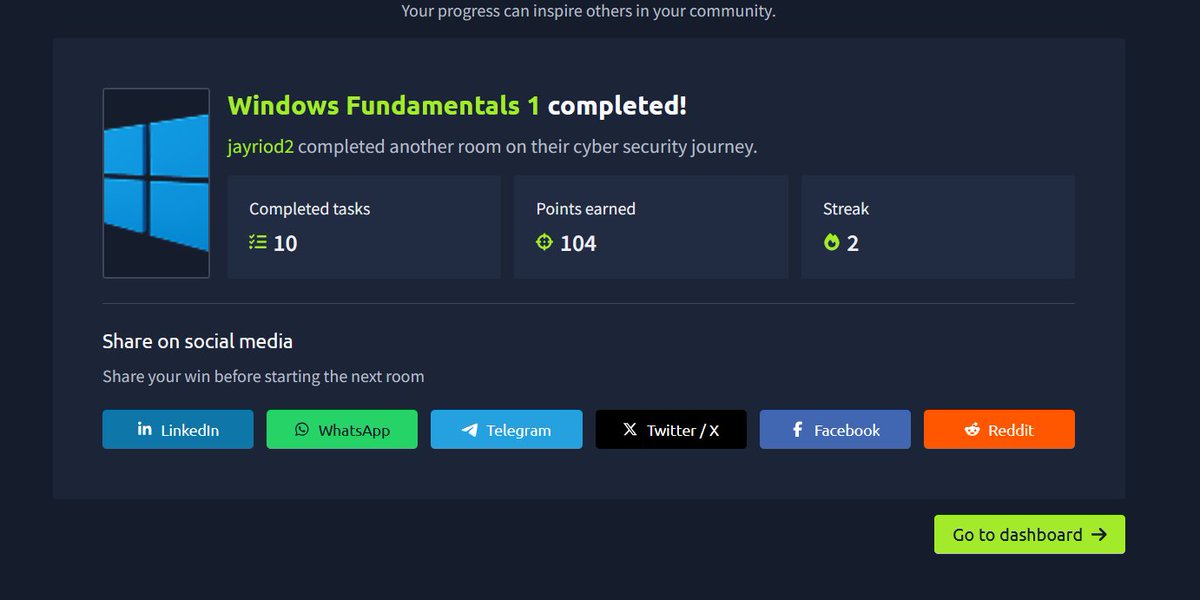Share the win on Reddit
The image size is (1200, 600).
(x=999, y=429)
